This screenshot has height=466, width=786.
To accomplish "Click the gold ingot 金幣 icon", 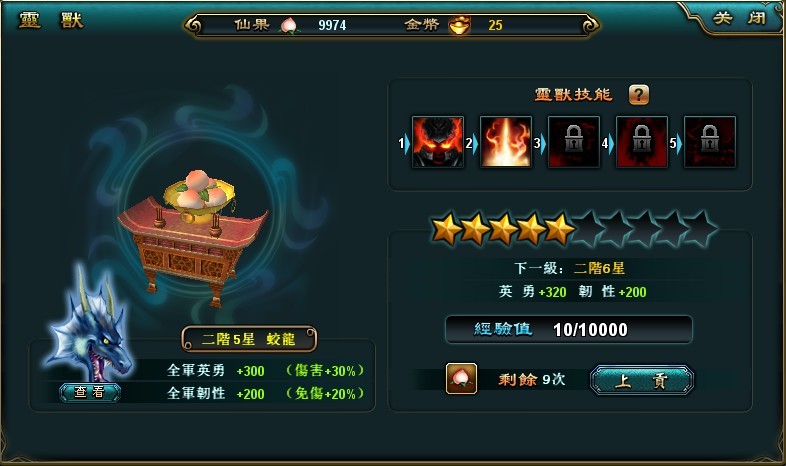I will pyautogui.click(x=459, y=25).
